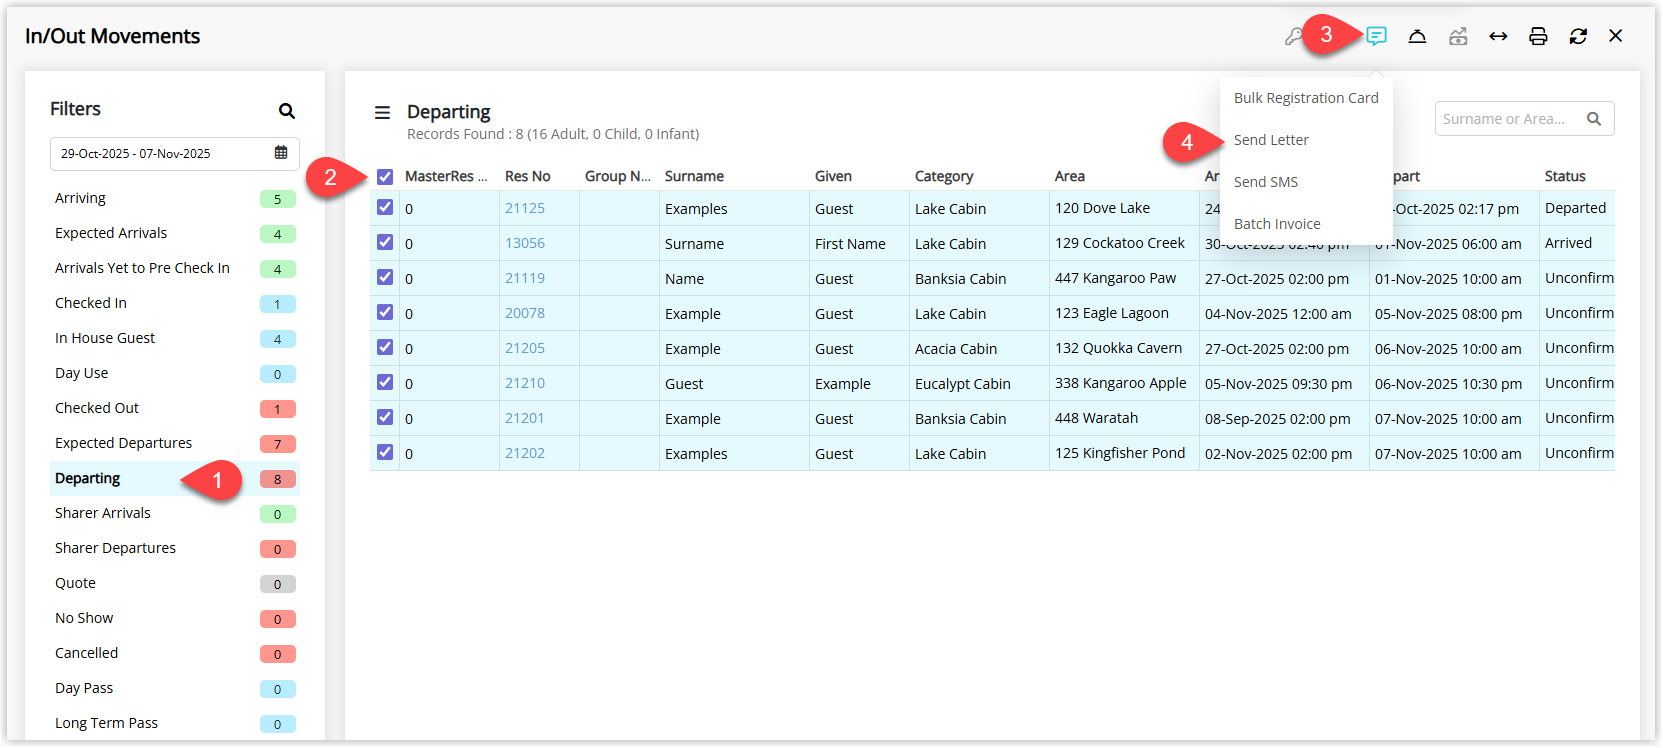Open reservation number 21201 link
Viewport: 1663px width, 748px height.
coord(525,418)
